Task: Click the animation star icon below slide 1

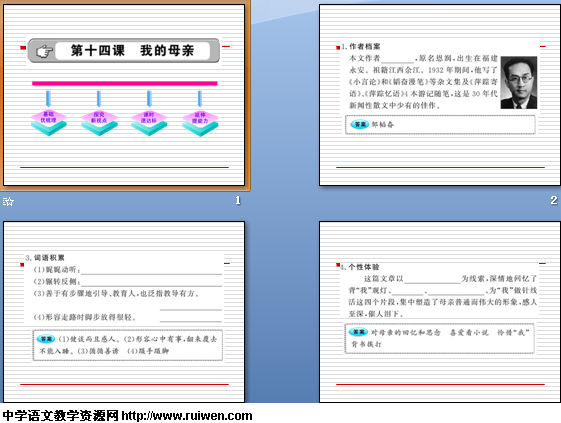Action: click(8, 201)
